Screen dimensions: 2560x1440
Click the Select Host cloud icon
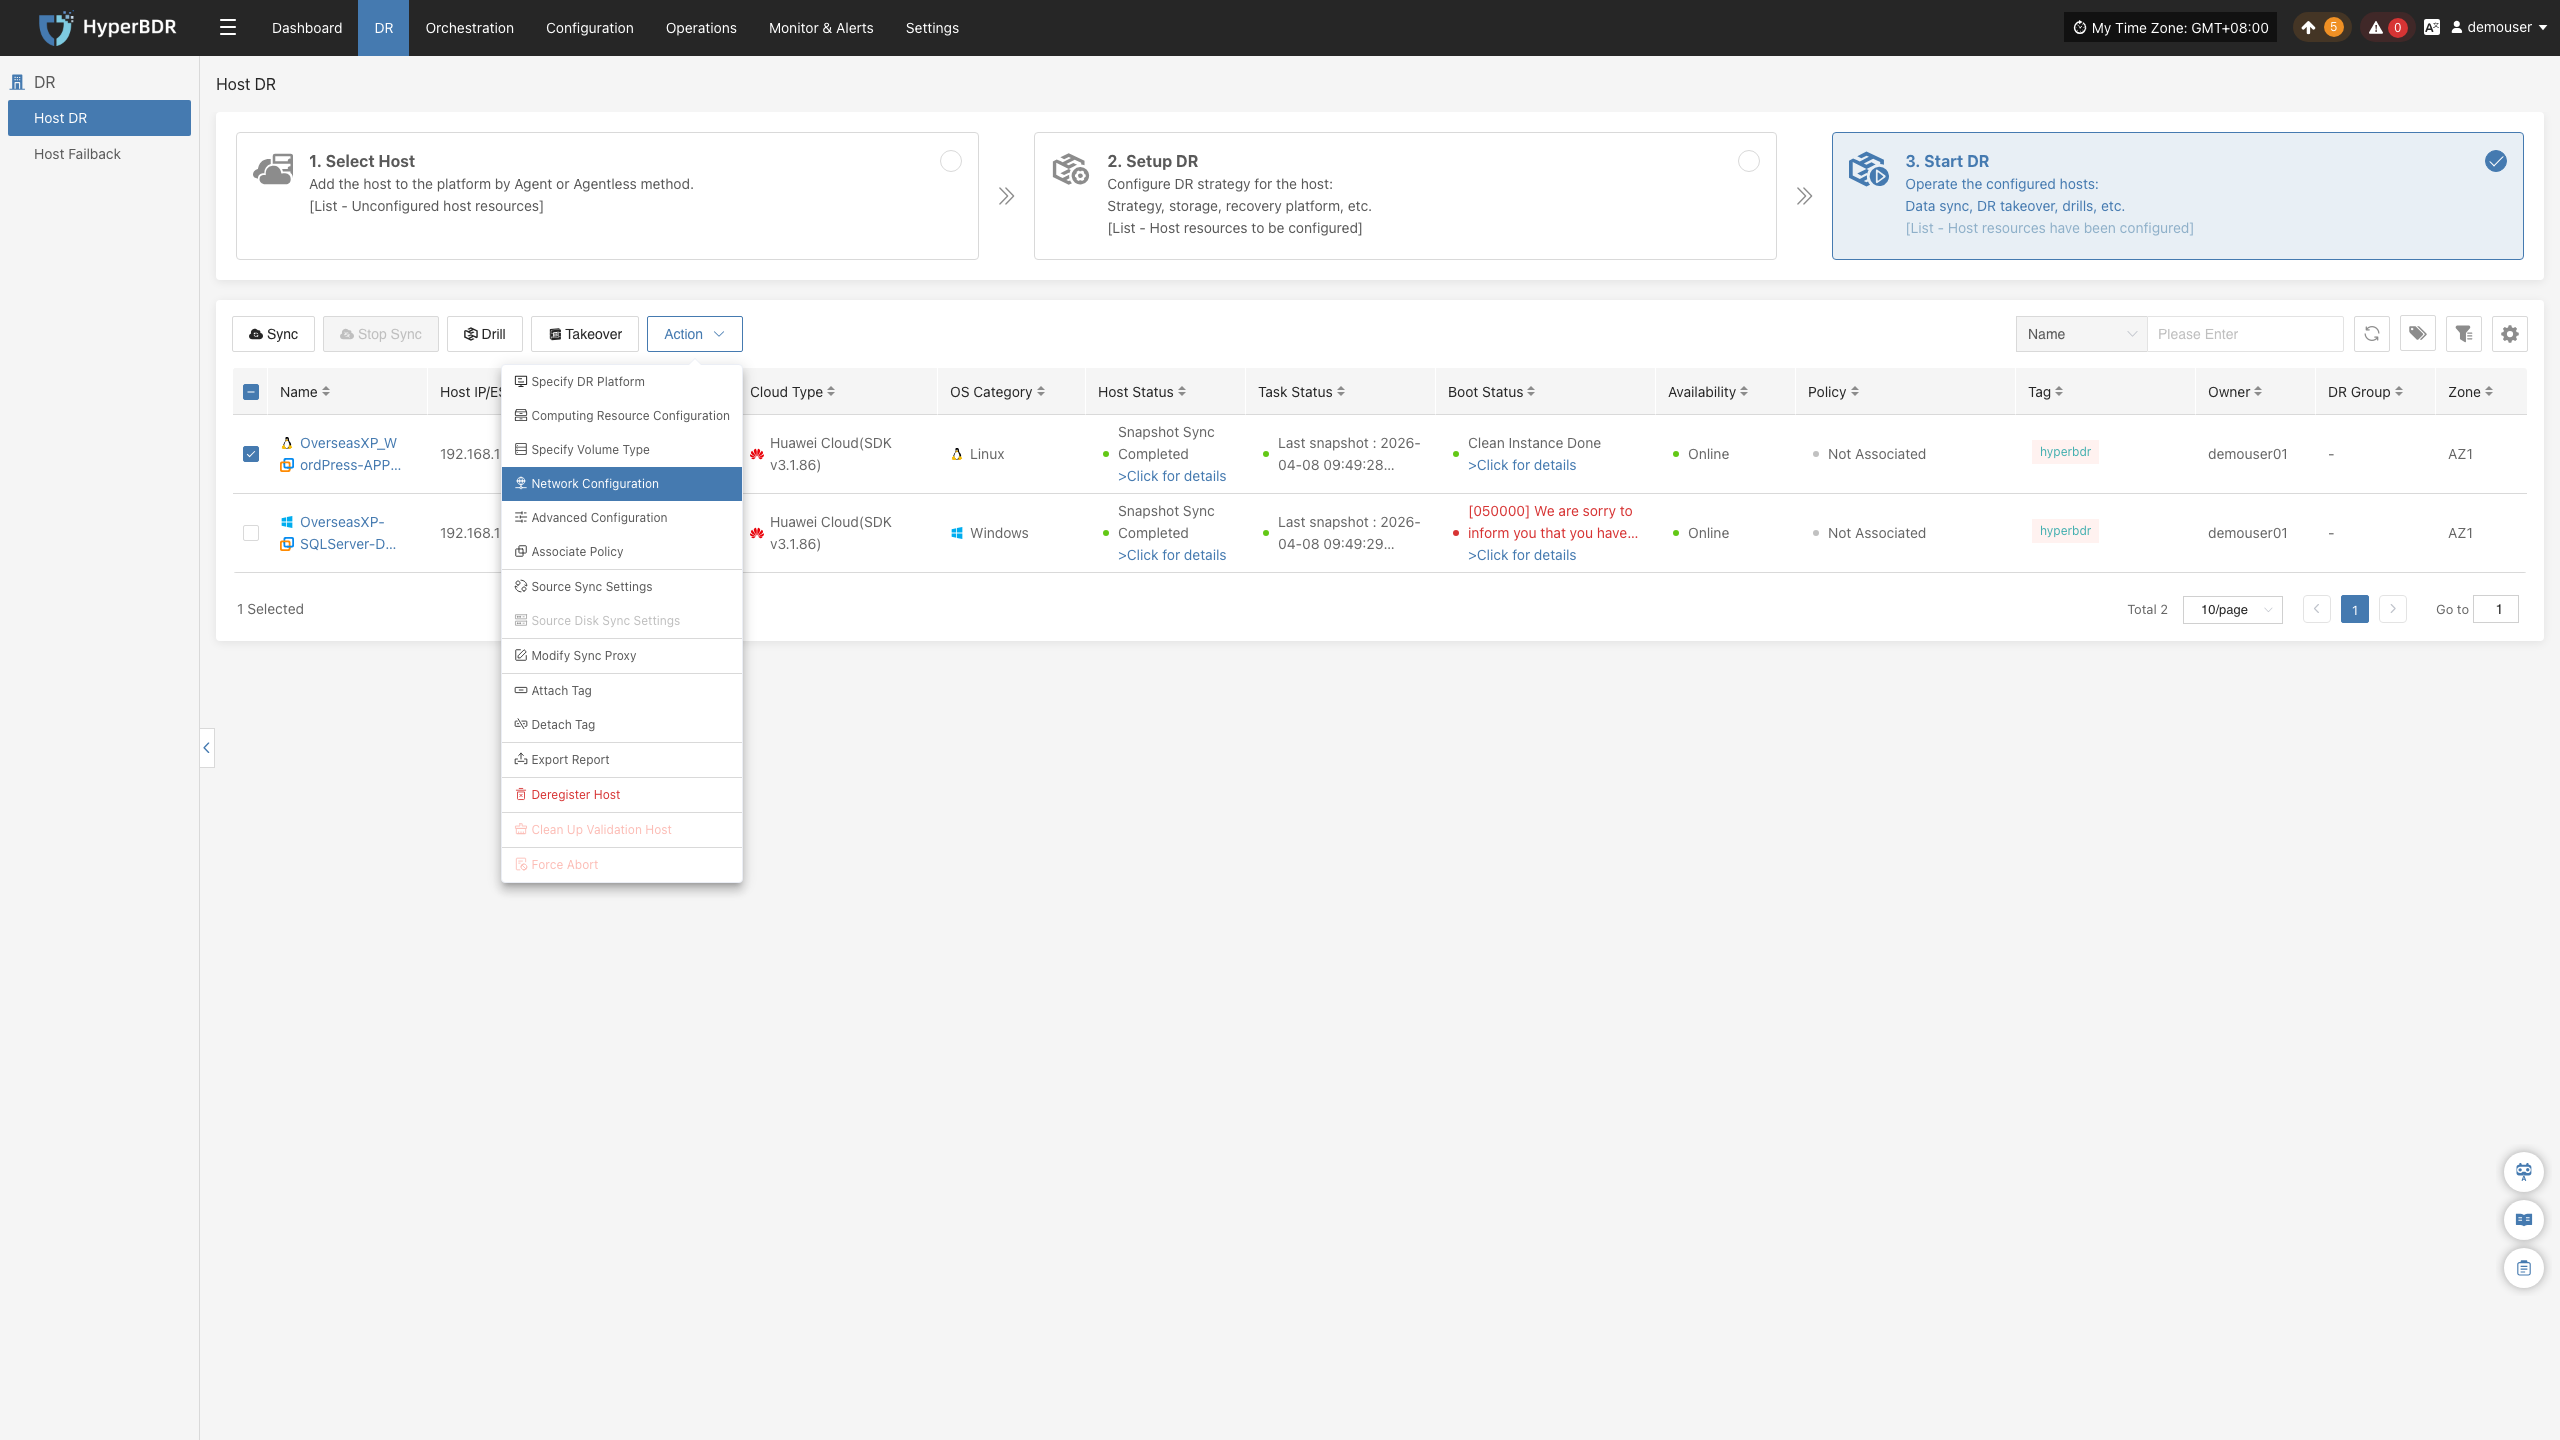[273, 170]
